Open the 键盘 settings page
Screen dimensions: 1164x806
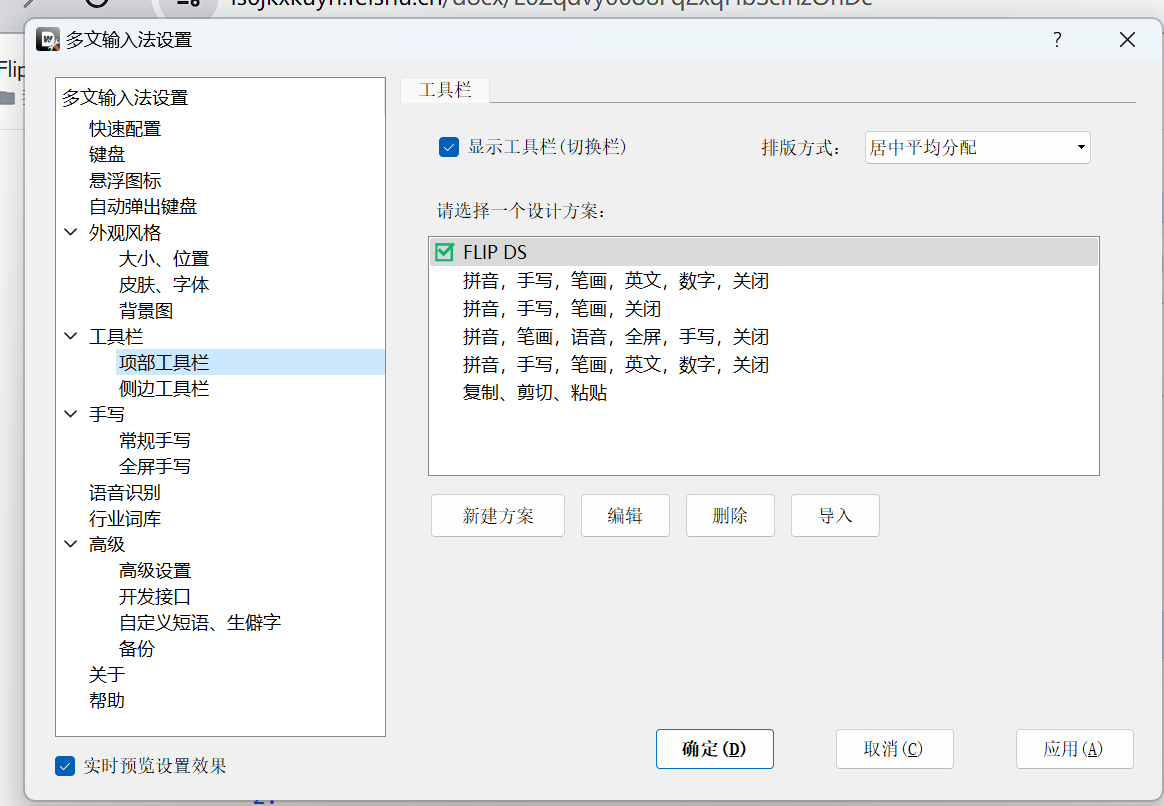coord(107,154)
